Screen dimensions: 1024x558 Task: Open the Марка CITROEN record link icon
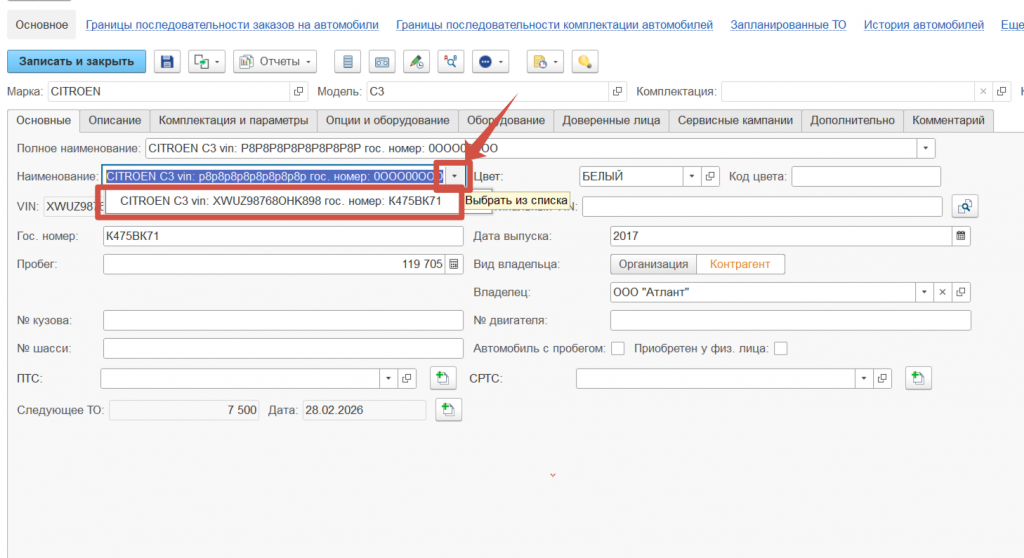point(298,92)
